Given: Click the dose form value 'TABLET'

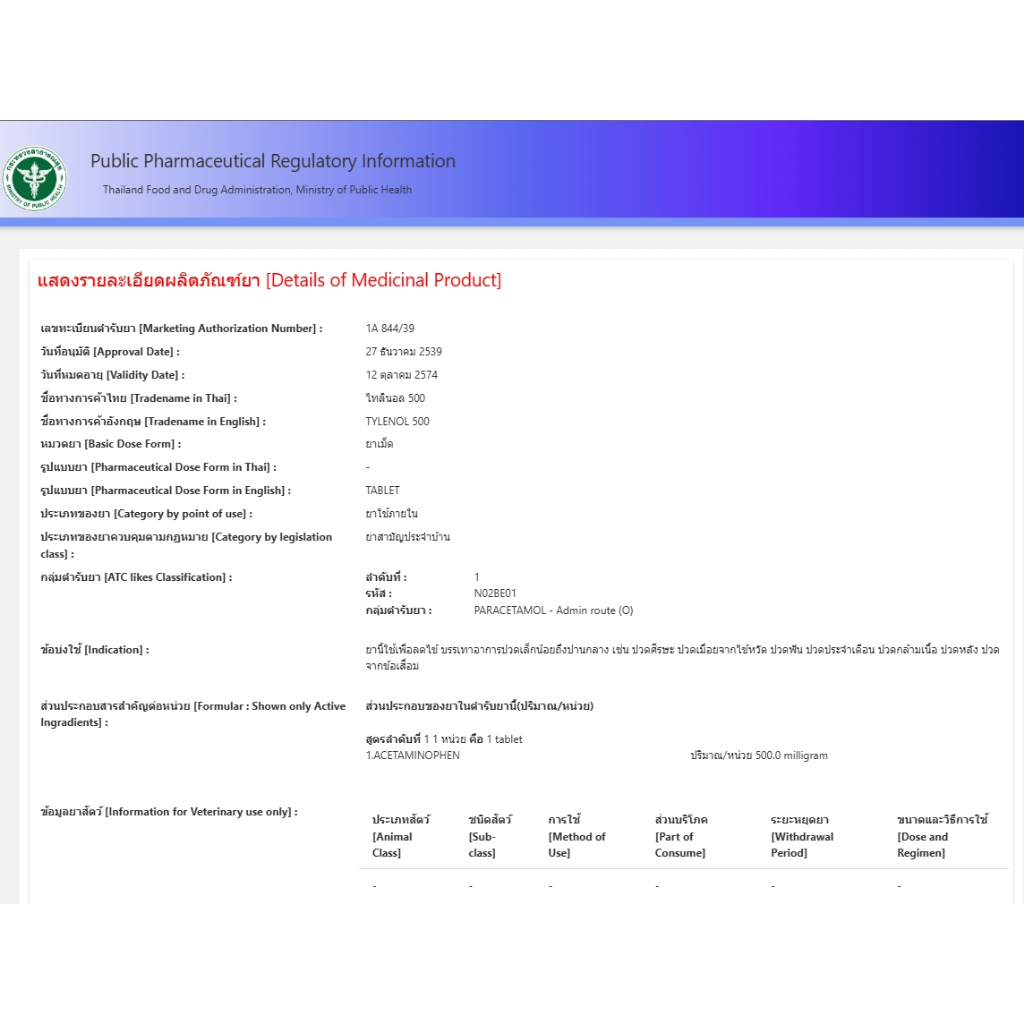Looking at the screenshot, I should 383,490.
